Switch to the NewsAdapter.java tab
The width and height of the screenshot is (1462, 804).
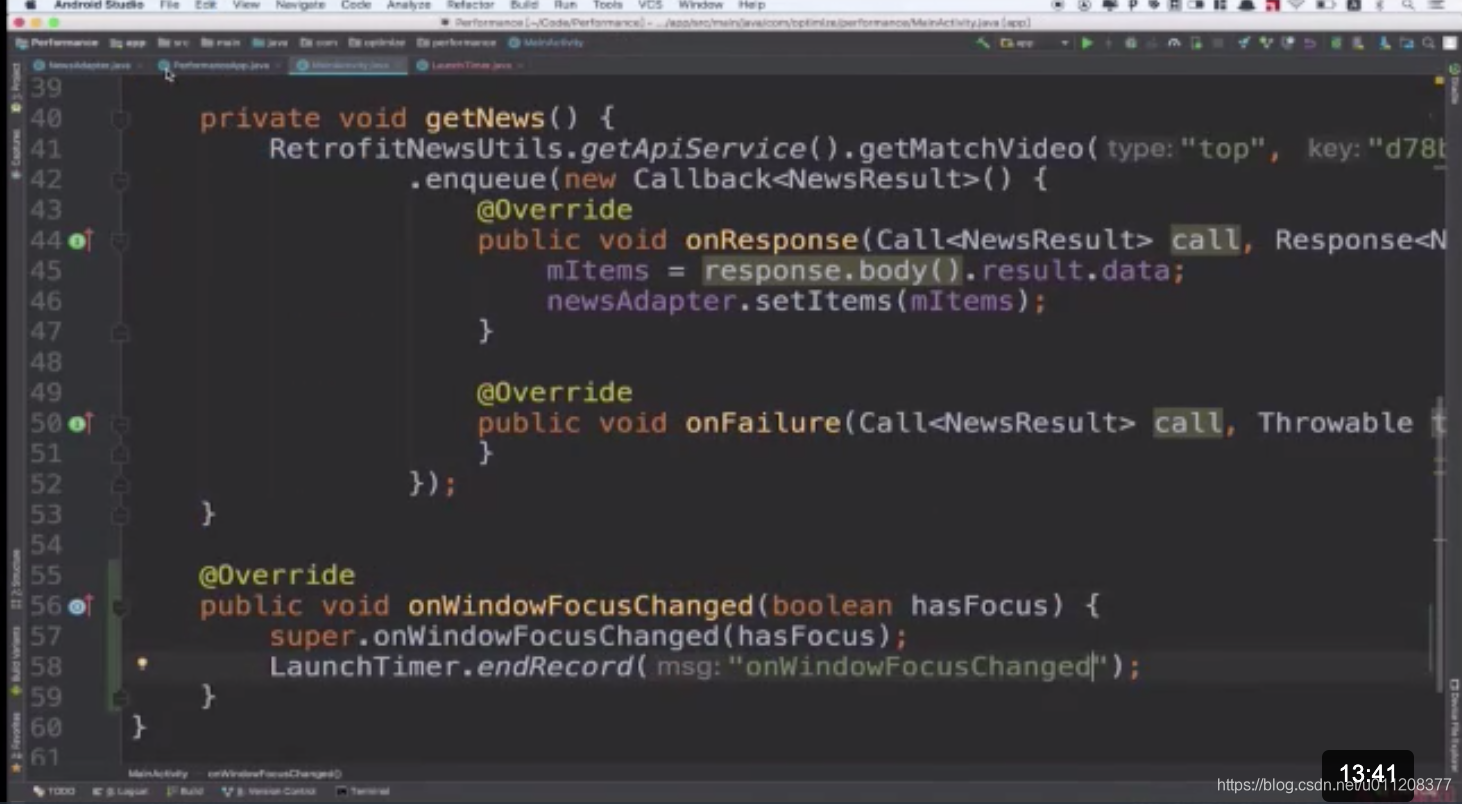click(x=89, y=65)
